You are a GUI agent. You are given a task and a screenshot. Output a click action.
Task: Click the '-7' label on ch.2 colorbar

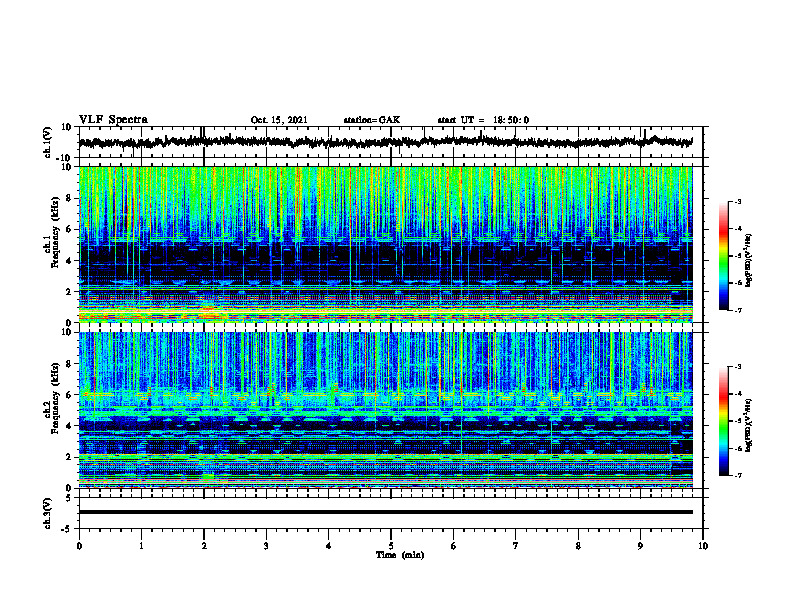pos(738,475)
